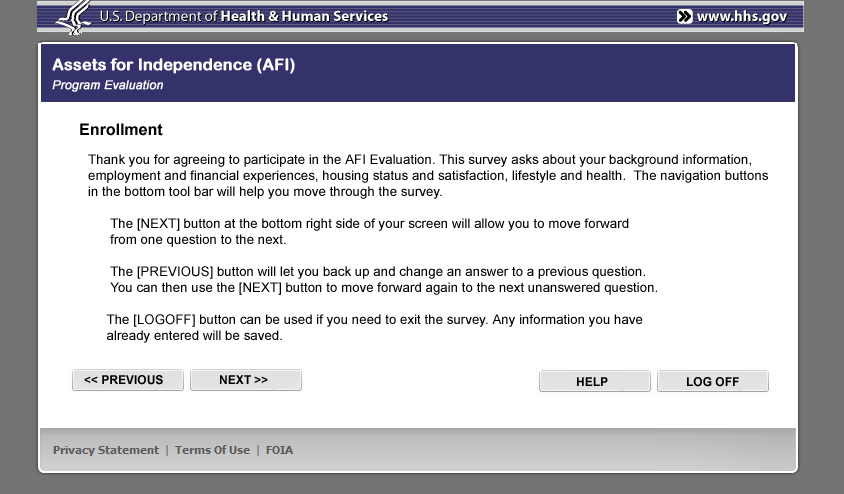Click the arrow icon beside www.hhs.gov

click(684, 16)
